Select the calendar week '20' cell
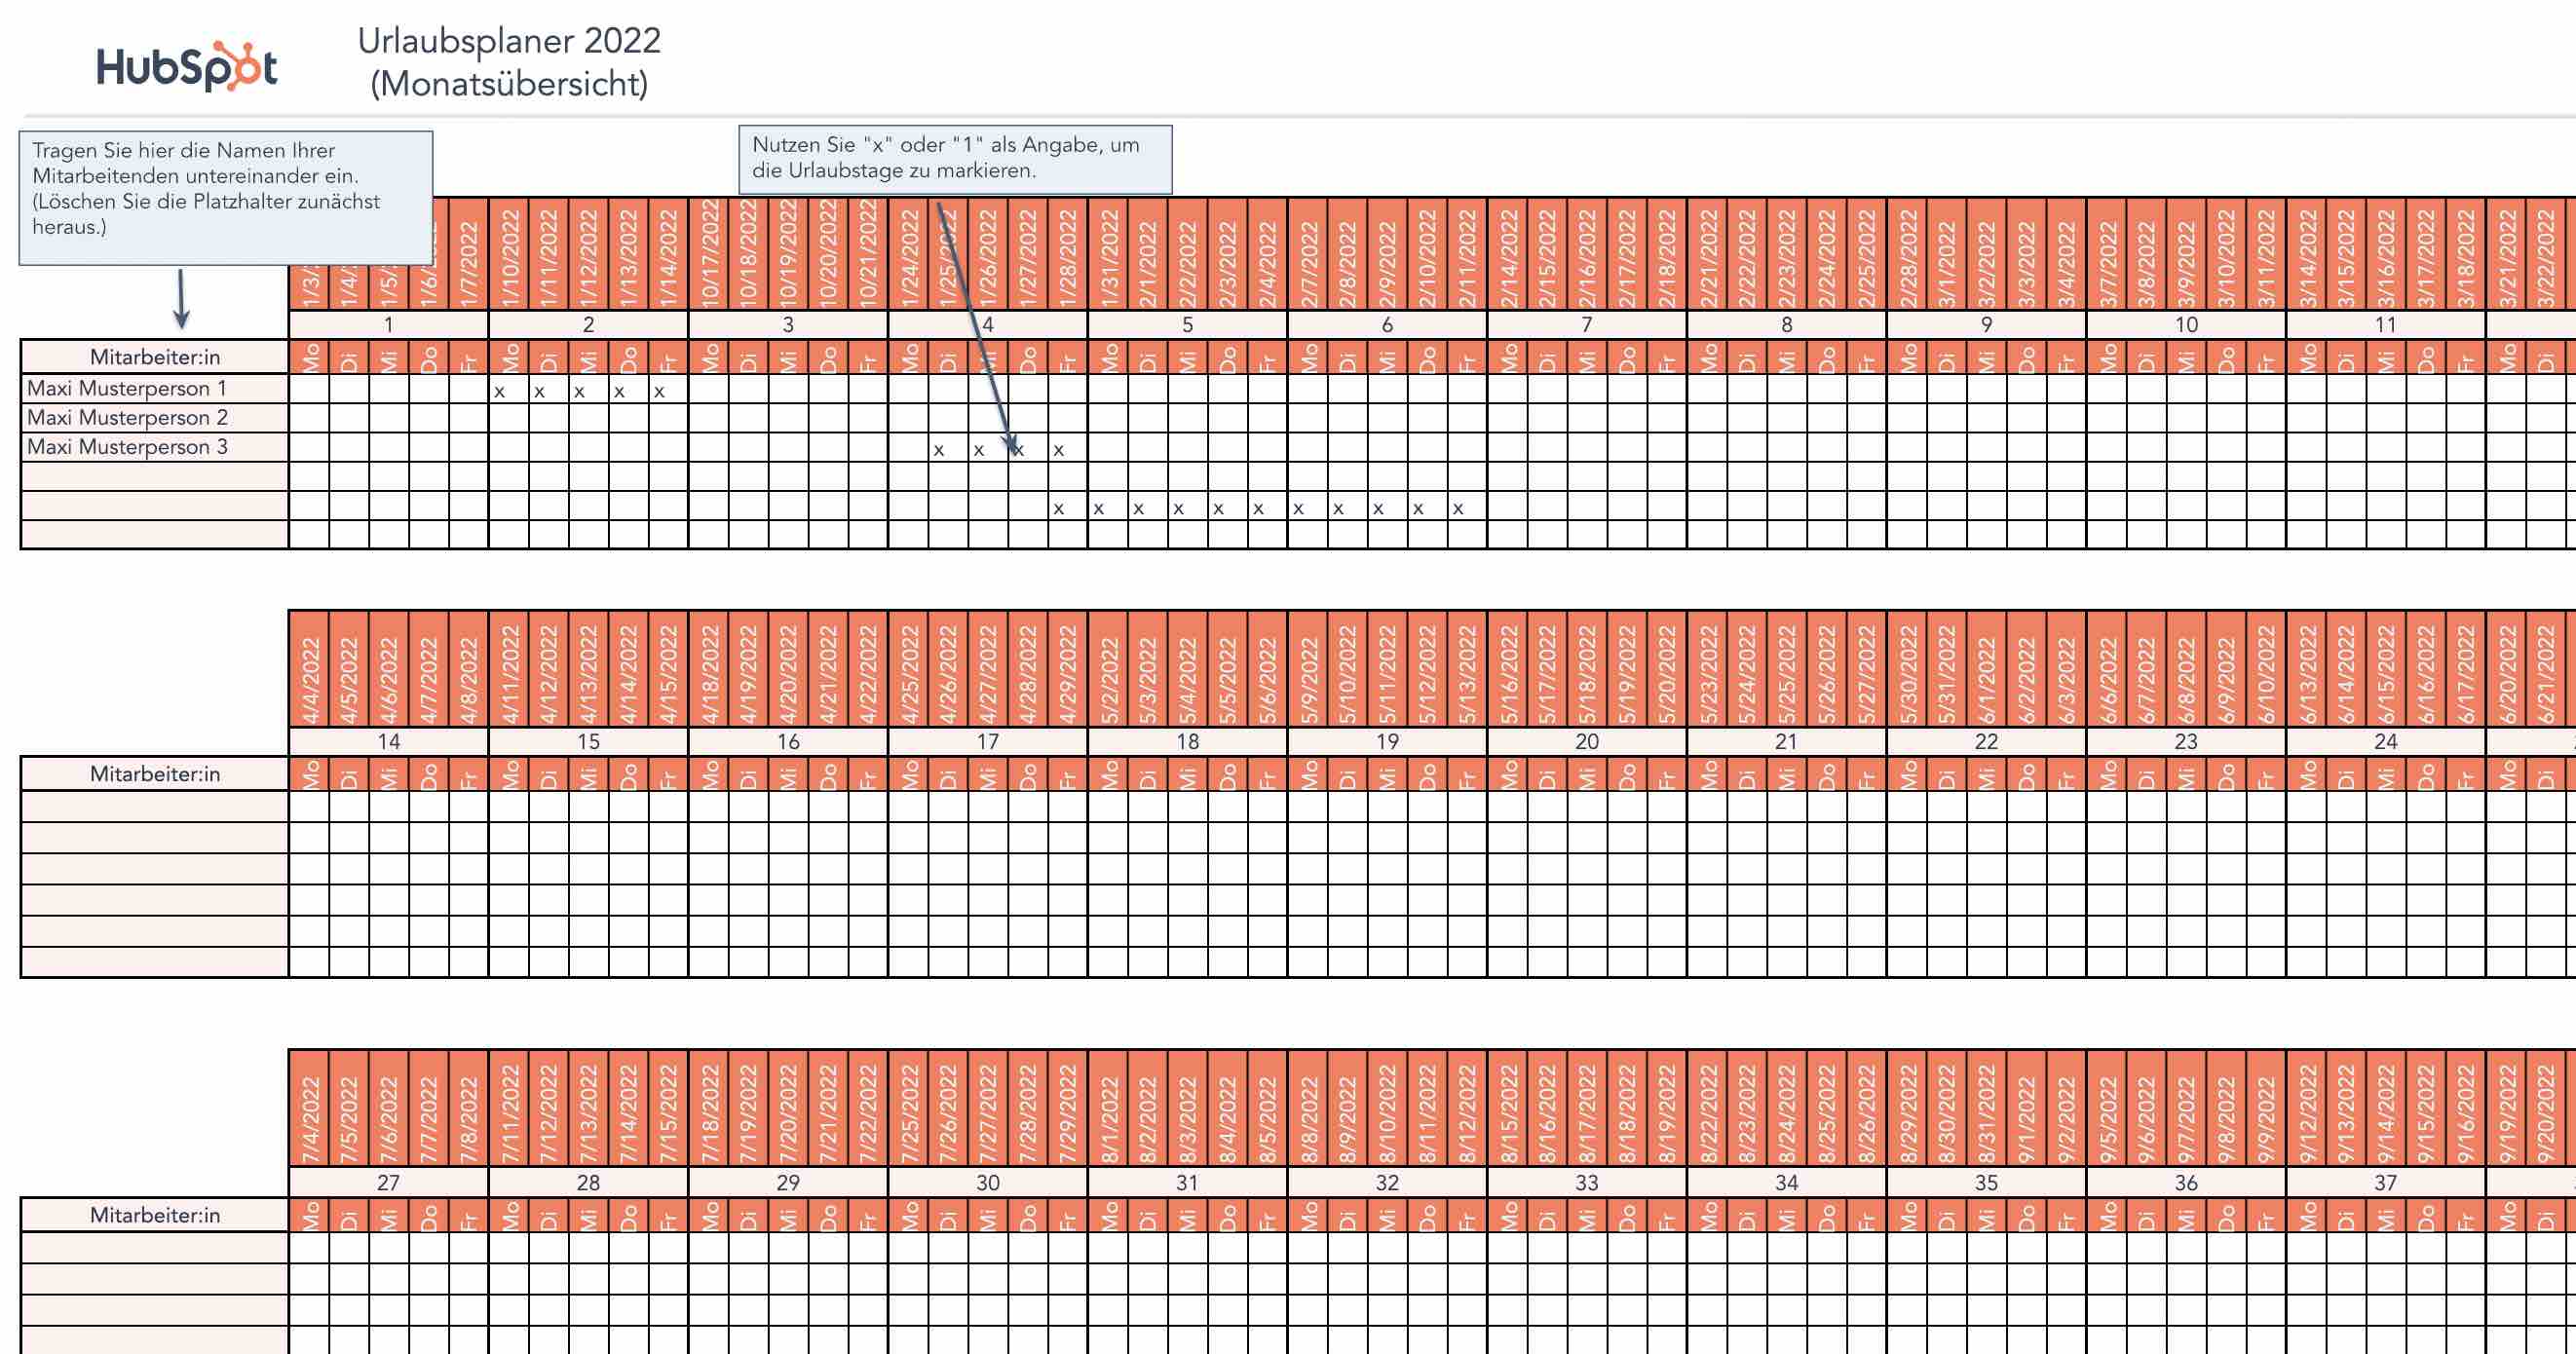The width and height of the screenshot is (2576, 1354). coord(1587,742)
